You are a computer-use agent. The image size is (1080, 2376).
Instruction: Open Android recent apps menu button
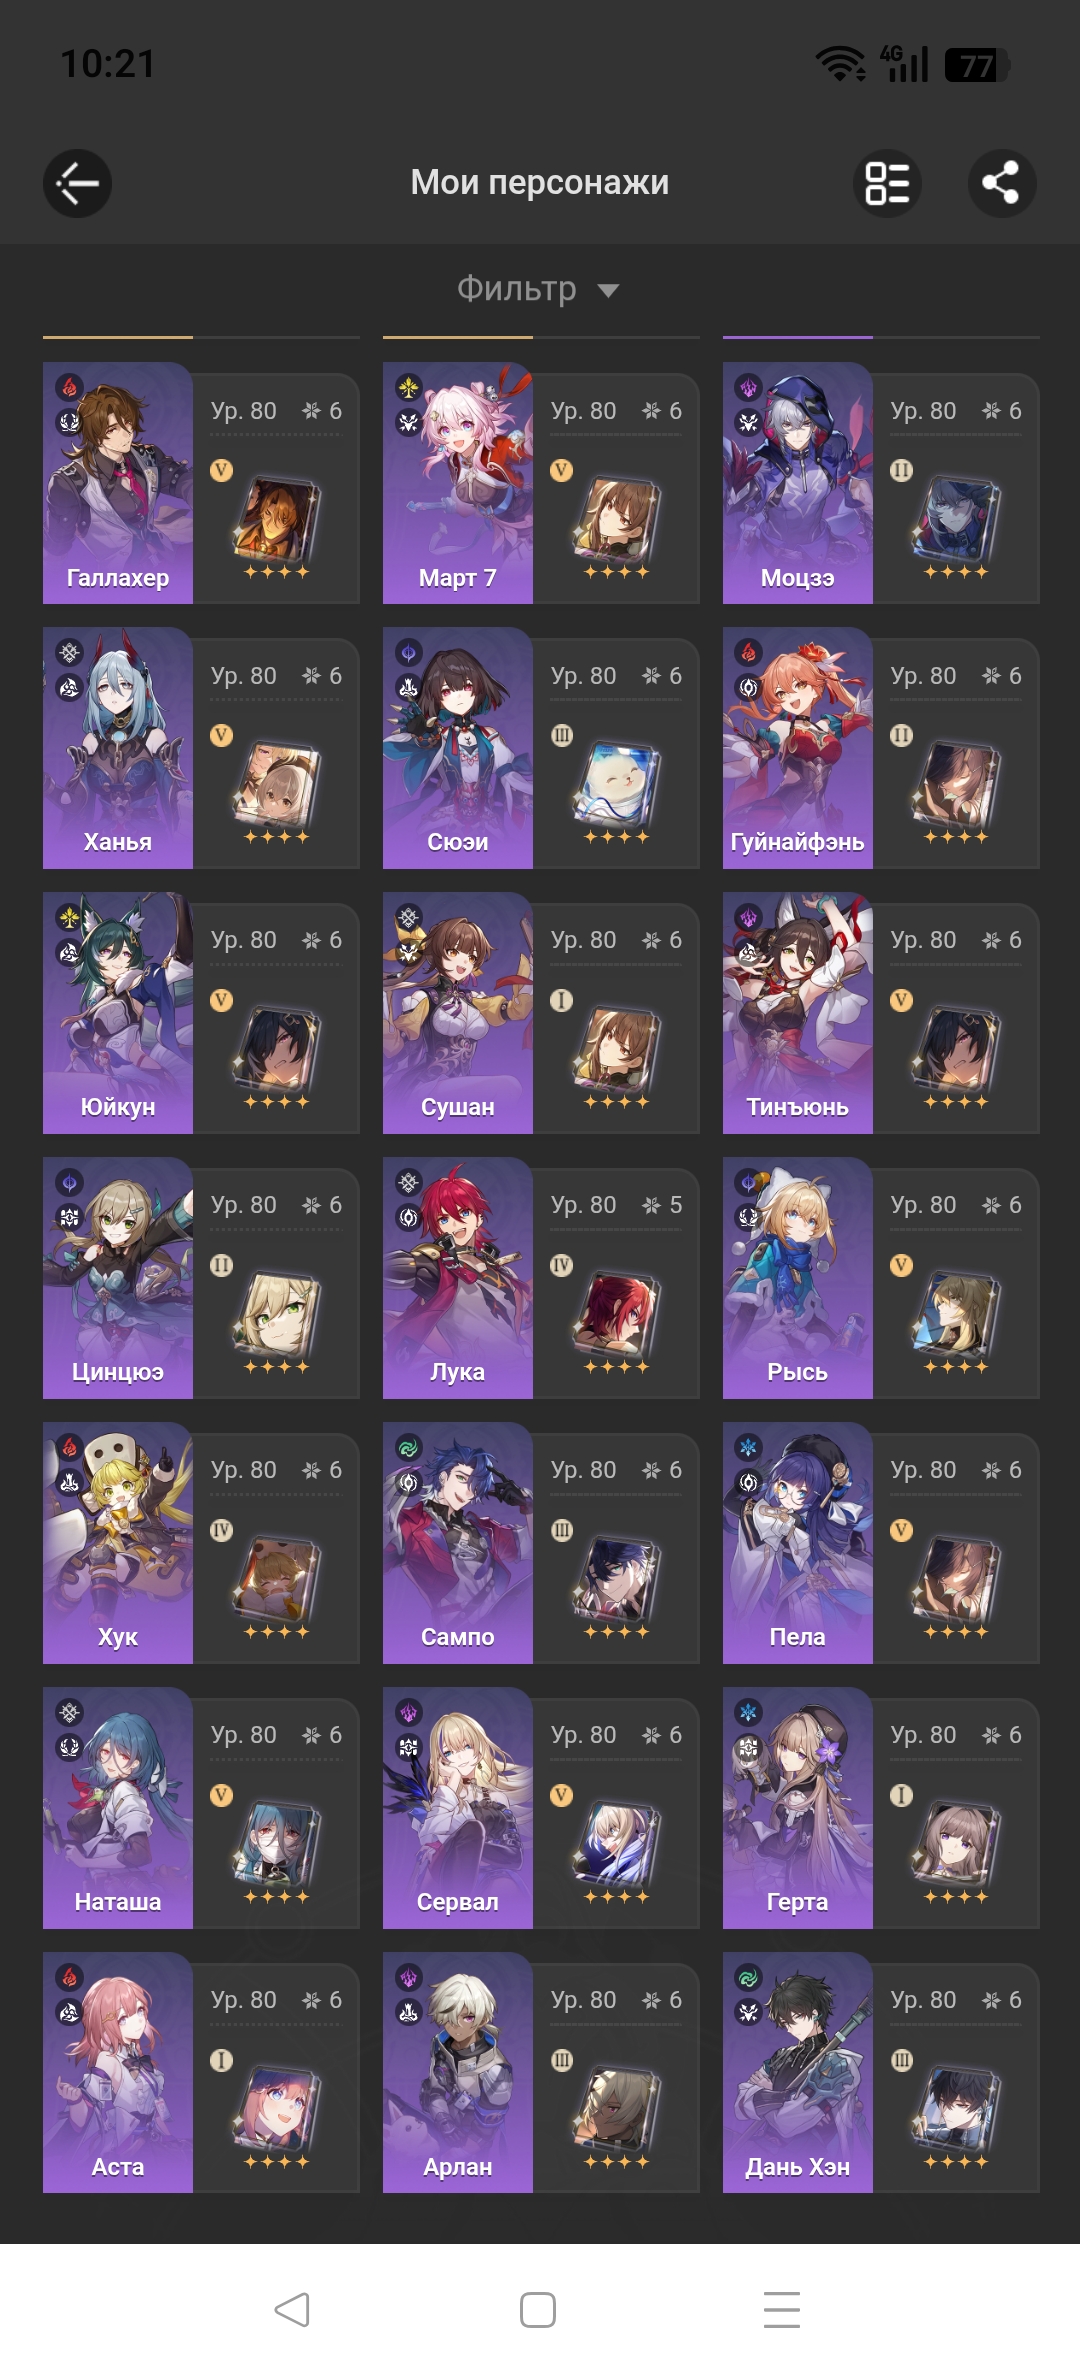(782, 2310)
